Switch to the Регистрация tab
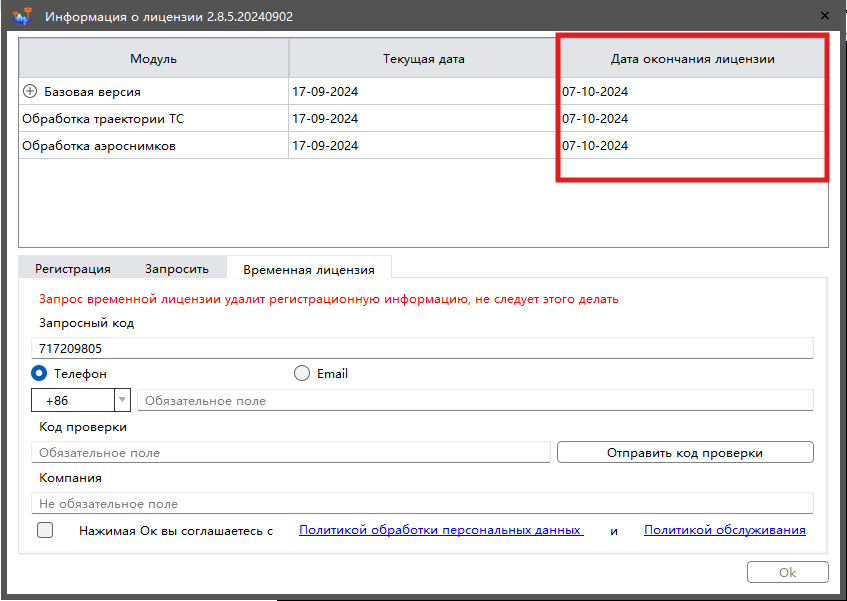Screen dimensions: 847x601 click(x=73, y=268)
